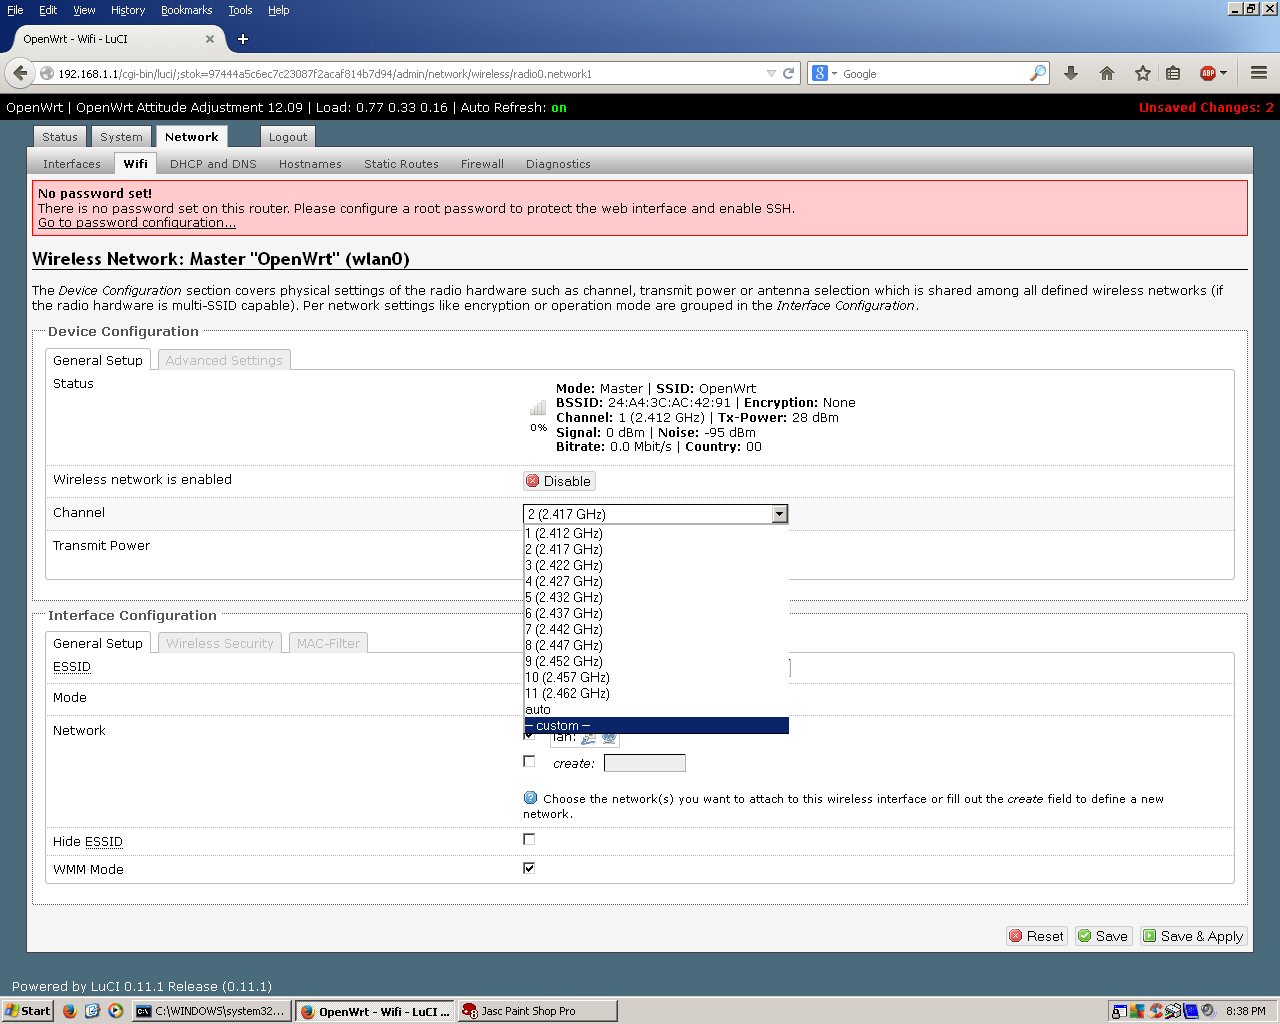Click the Google search input field
1280x1024 pixels.
[935, 74]
